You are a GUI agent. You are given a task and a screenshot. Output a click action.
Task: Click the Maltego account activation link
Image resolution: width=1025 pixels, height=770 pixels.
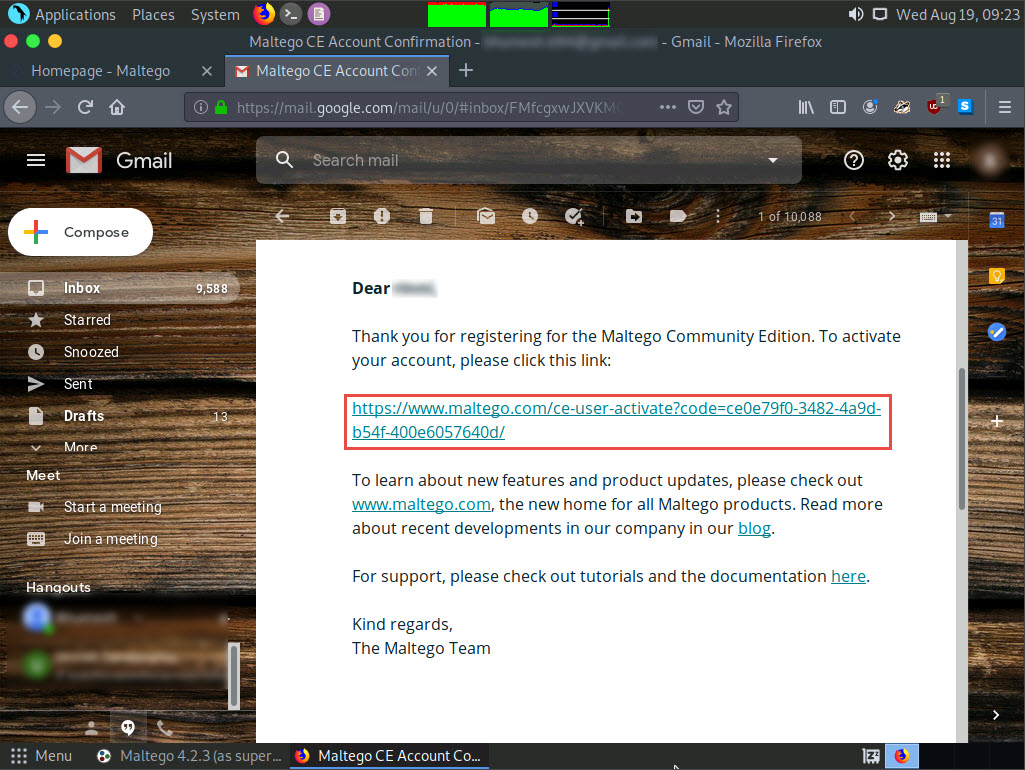pyautogui.click(x=616, y=420)
